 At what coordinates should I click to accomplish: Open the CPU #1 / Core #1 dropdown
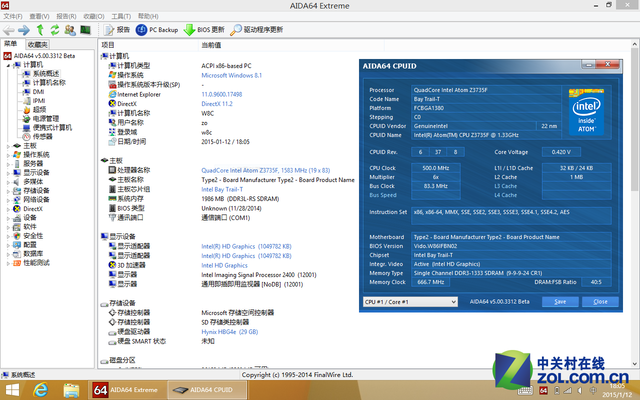tap(410, 302)
